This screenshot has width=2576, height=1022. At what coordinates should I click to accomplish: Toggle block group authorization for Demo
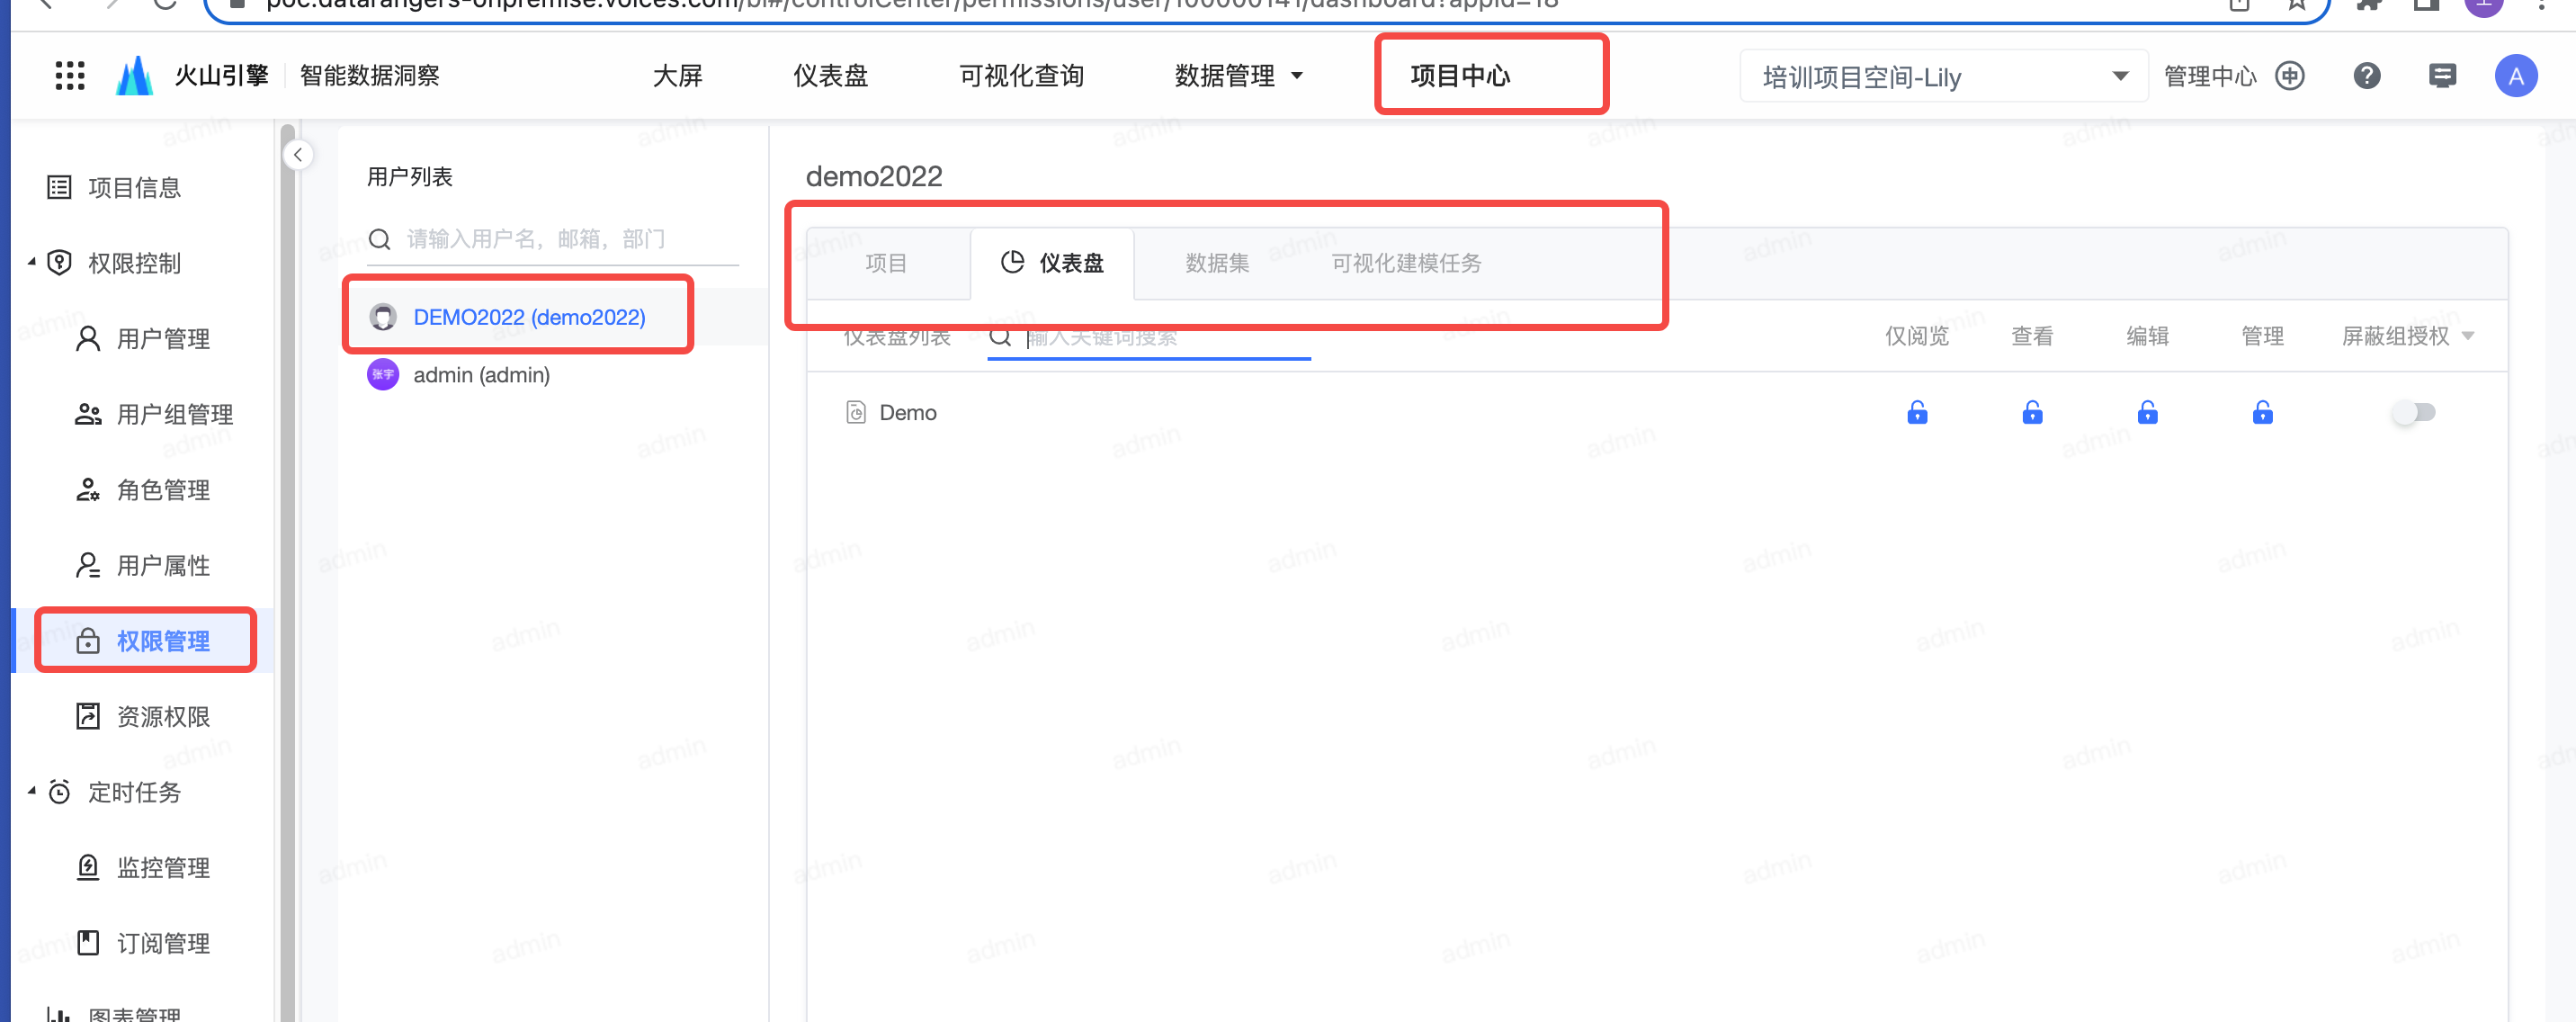[x=2412, y=413]
